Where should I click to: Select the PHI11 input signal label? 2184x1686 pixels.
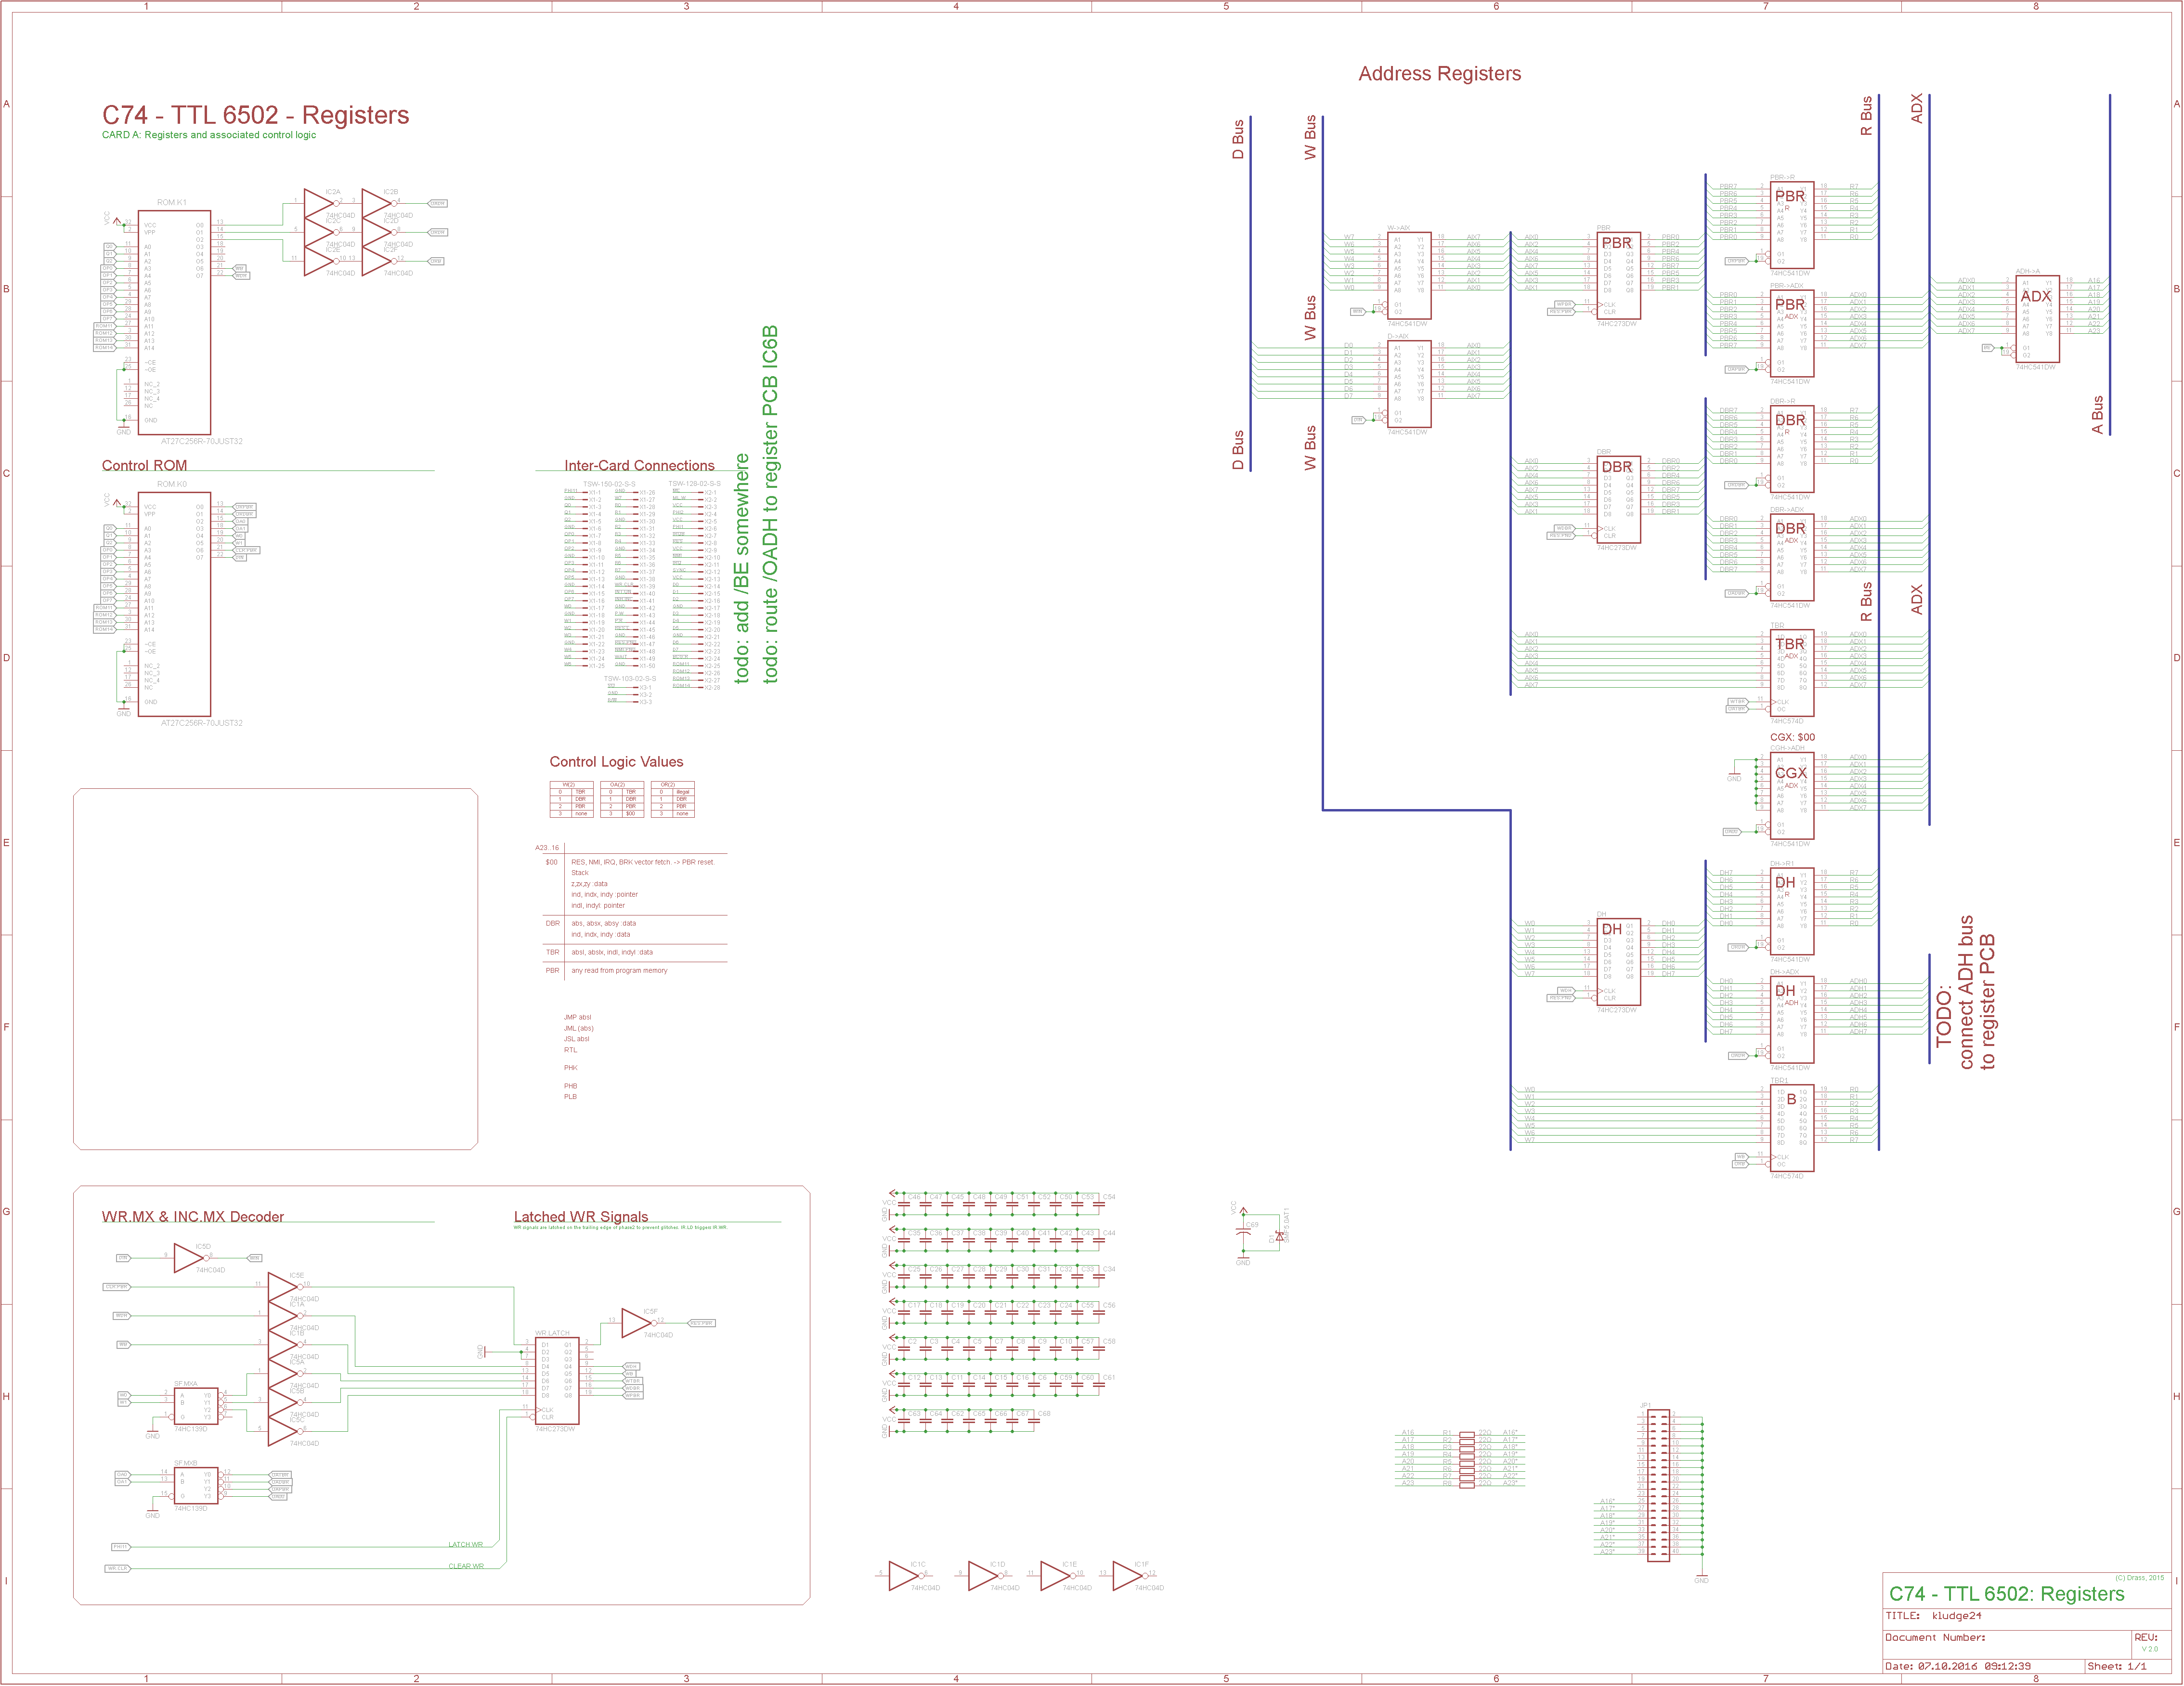click(x=120, y=1547)
